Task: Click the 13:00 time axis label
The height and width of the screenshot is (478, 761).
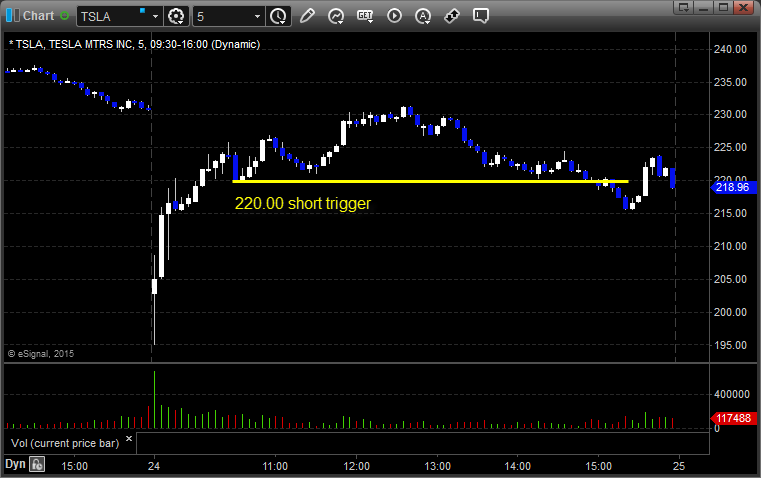Action: click(437, 466)
